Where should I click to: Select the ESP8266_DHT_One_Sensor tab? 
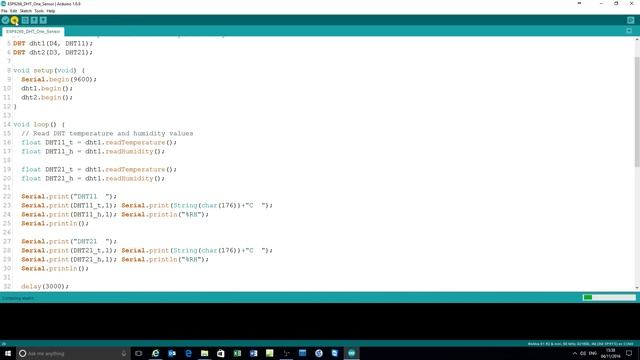[x=33, y=31]
